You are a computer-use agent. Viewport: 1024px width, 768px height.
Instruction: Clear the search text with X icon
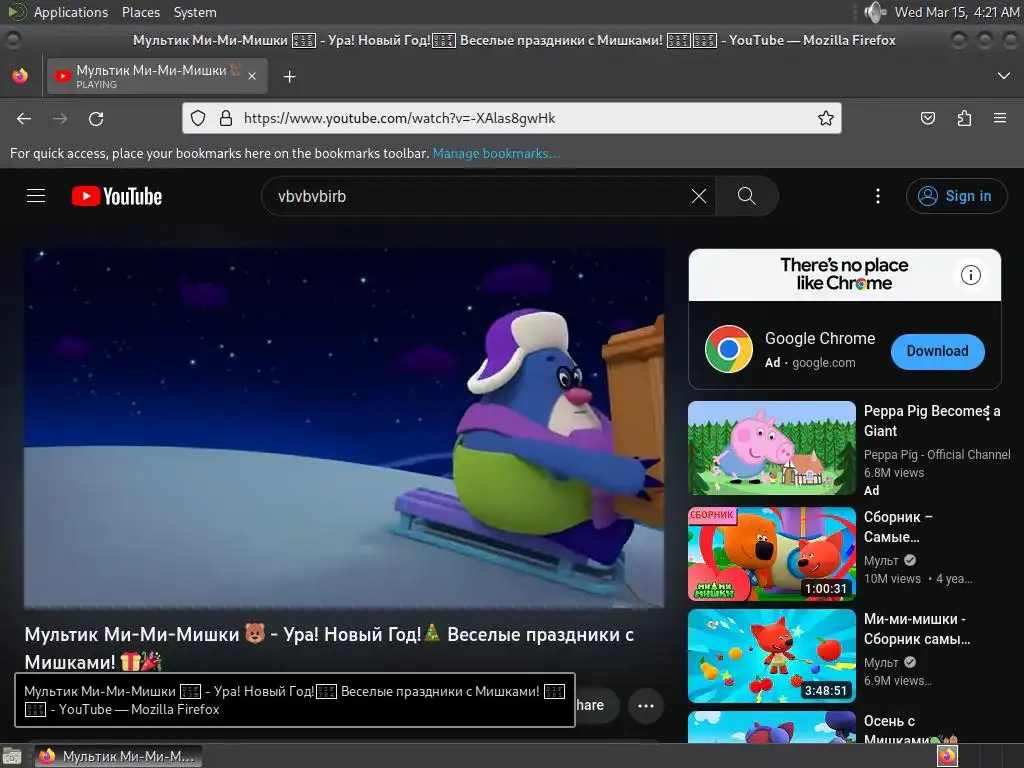coord(699,196)
